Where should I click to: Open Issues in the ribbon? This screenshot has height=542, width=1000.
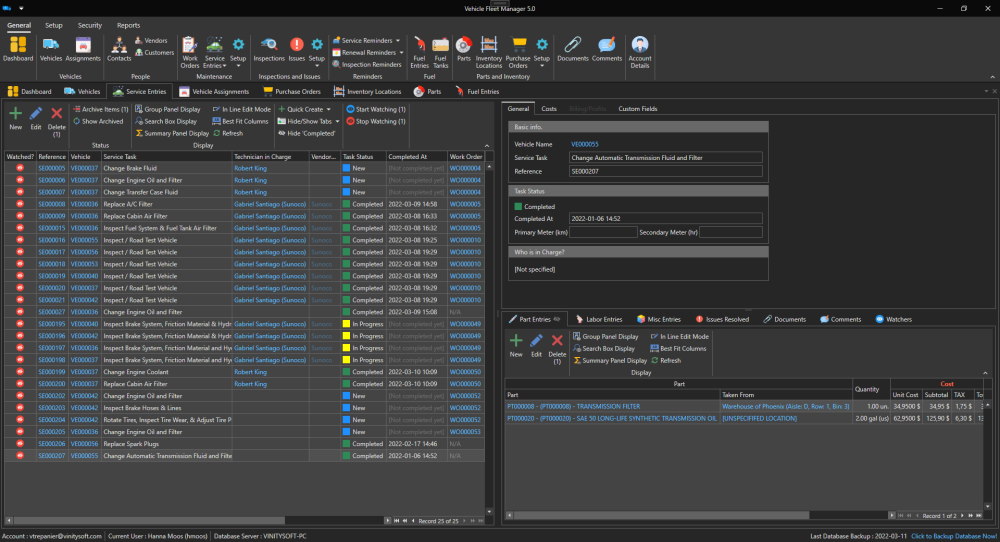pyautogui.click(x=297, y=49)
